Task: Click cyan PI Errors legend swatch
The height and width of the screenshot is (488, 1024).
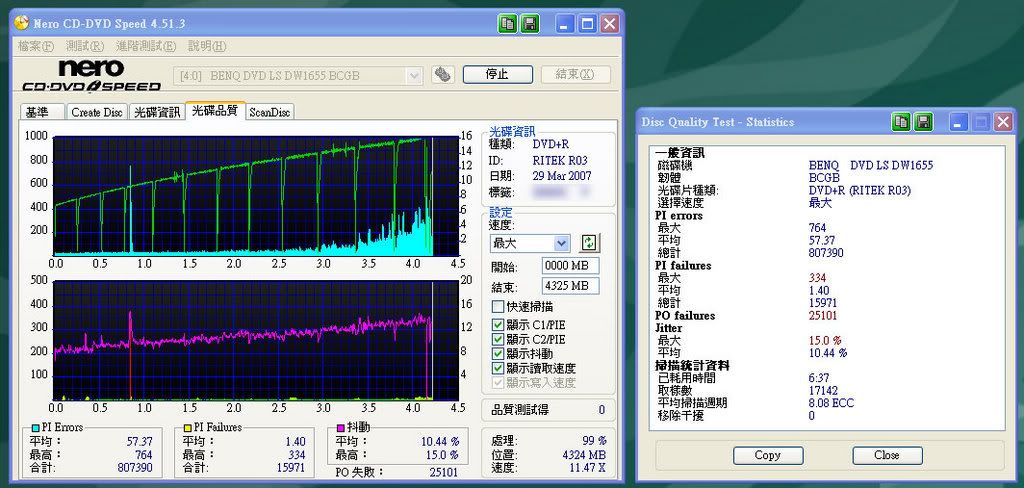Action: (35, 427)
